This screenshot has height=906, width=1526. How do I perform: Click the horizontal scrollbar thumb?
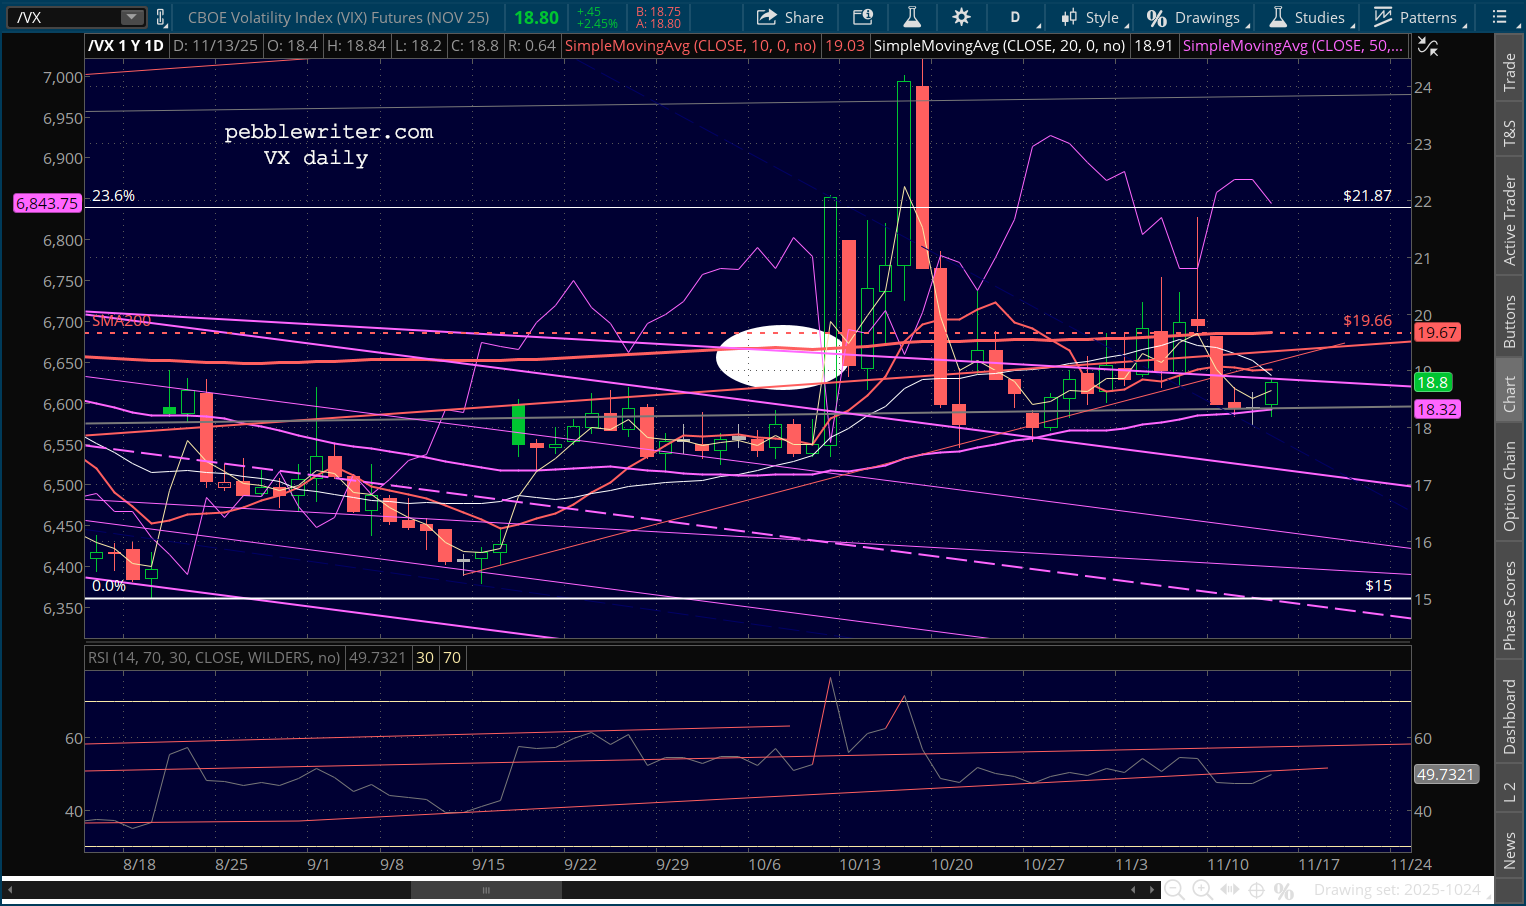click(x=486, y=890)
